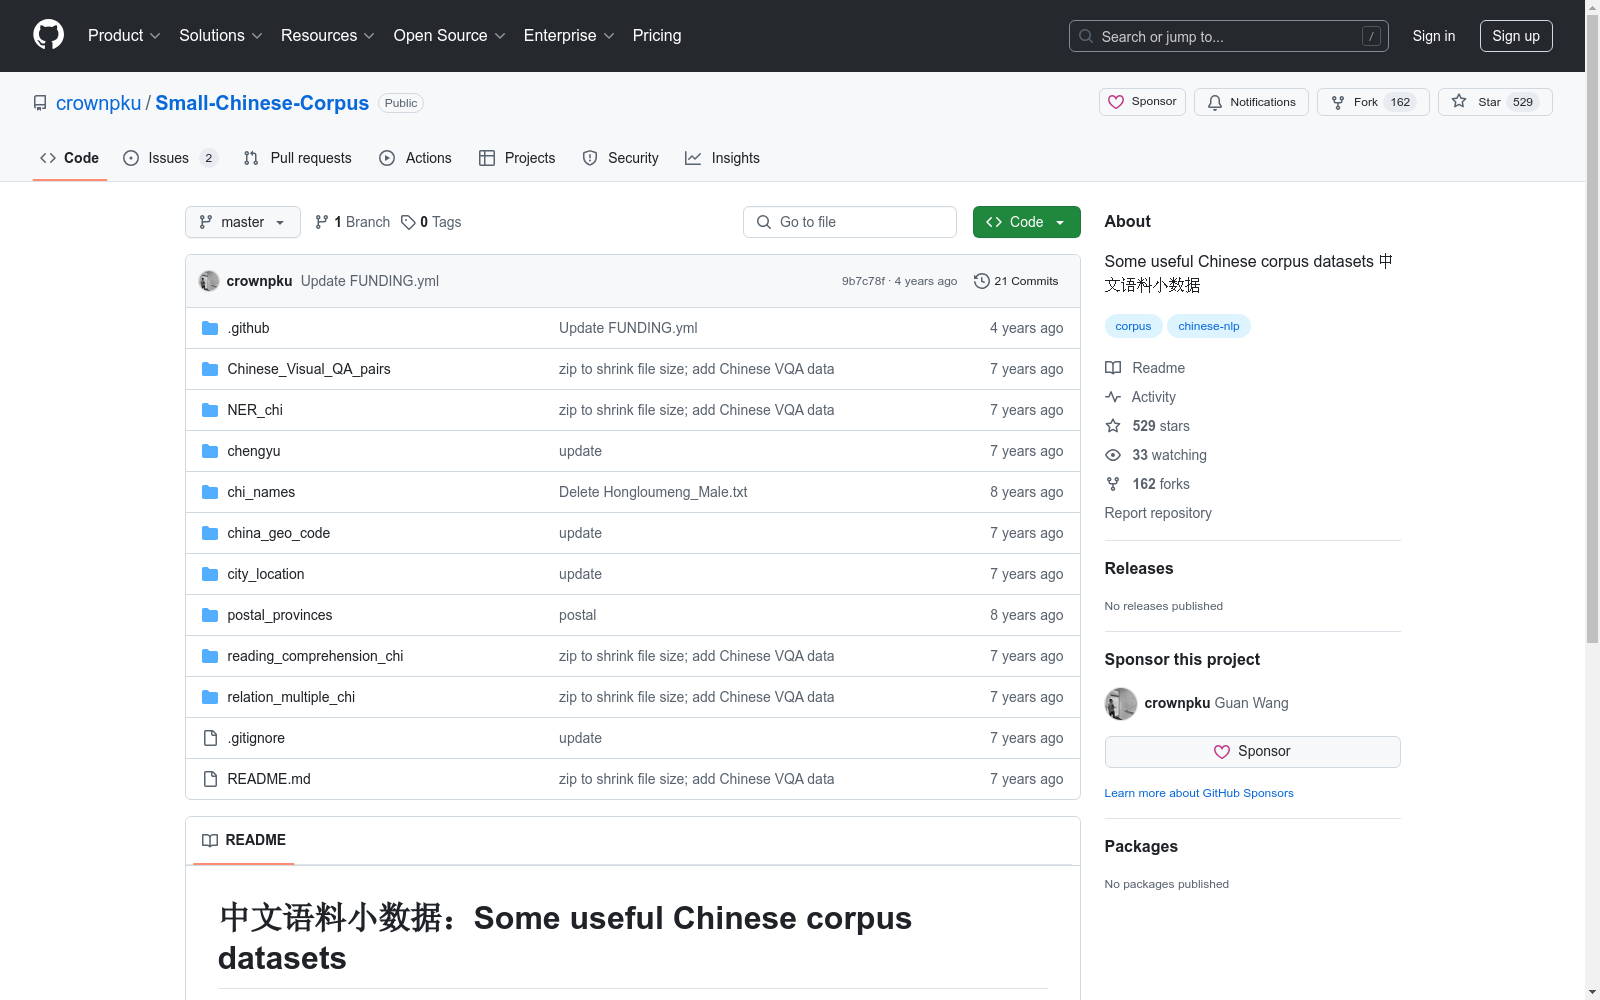The image size is (1600, 1000).
Task: Click the repository icon beside crownpku
Action: pyautogui.click(x=40, y=103)
